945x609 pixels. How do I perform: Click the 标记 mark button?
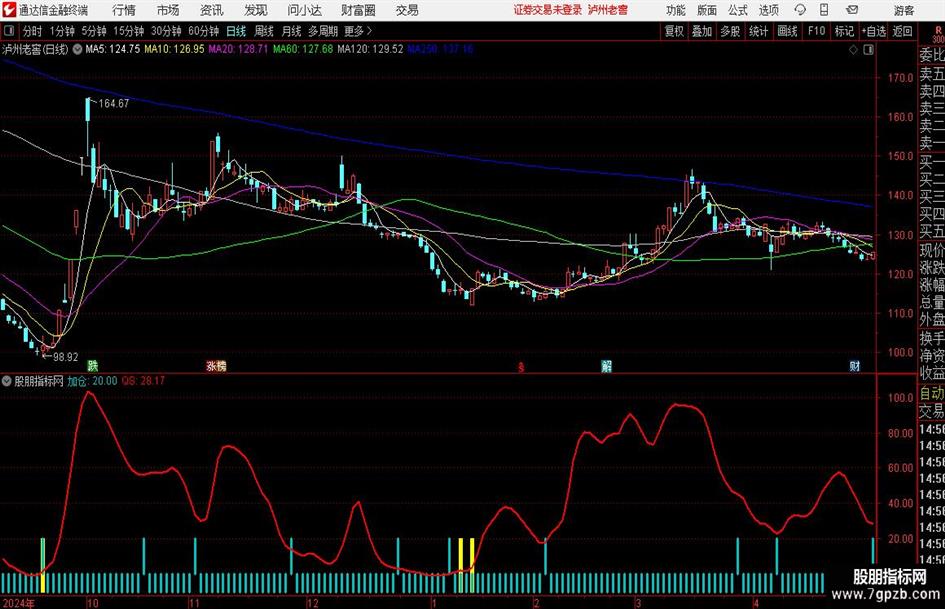[844, 31]
